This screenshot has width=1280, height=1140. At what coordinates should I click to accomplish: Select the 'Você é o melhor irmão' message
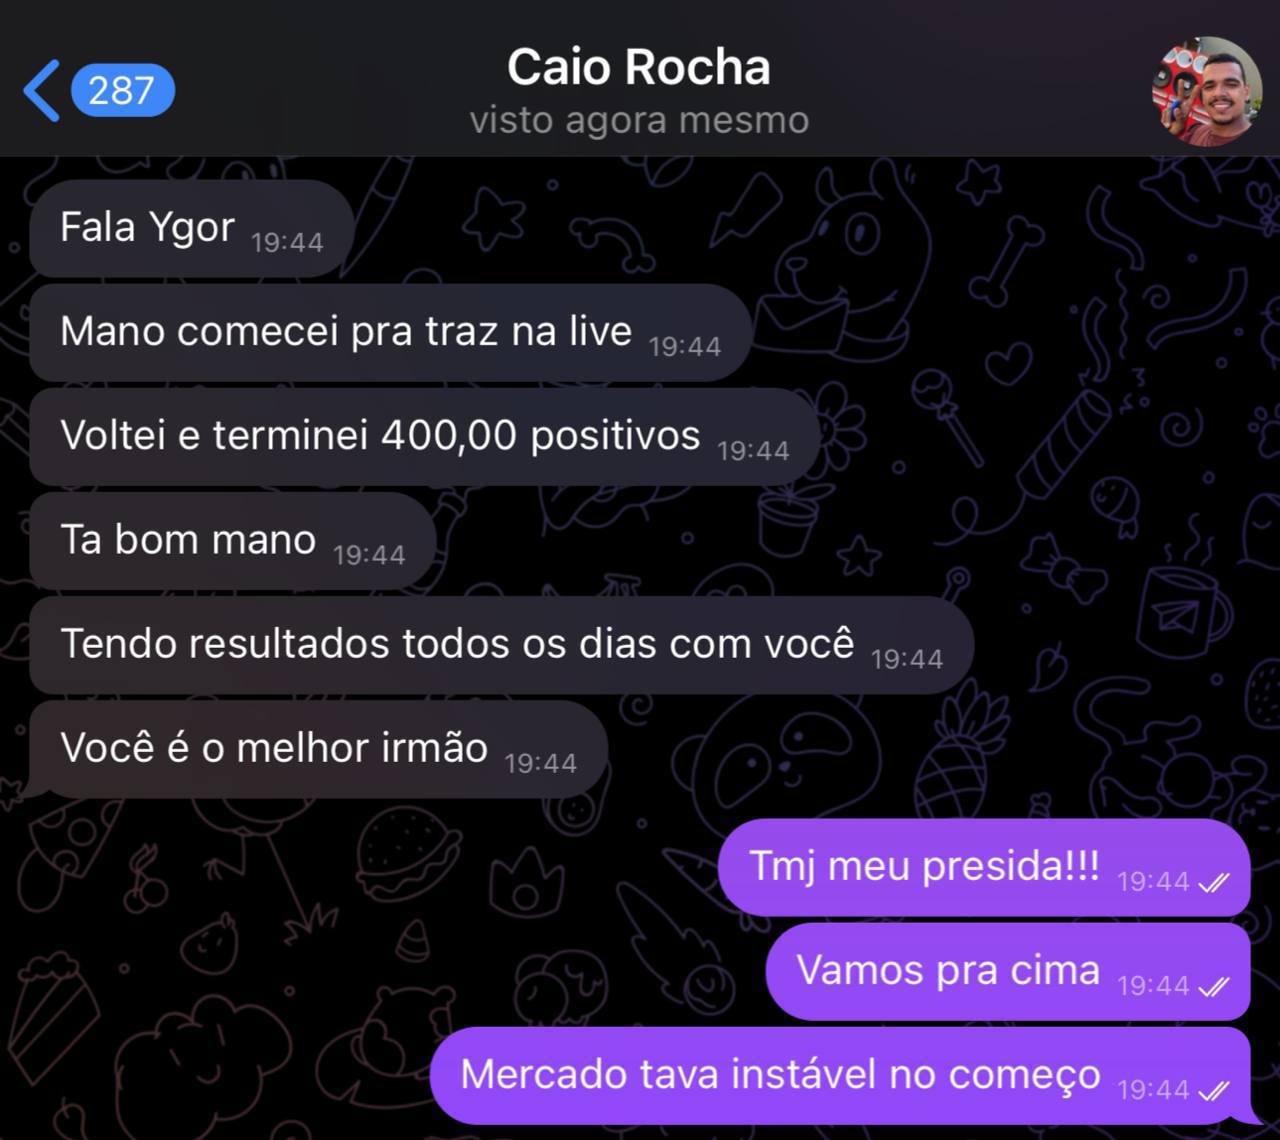click(318, 749)
